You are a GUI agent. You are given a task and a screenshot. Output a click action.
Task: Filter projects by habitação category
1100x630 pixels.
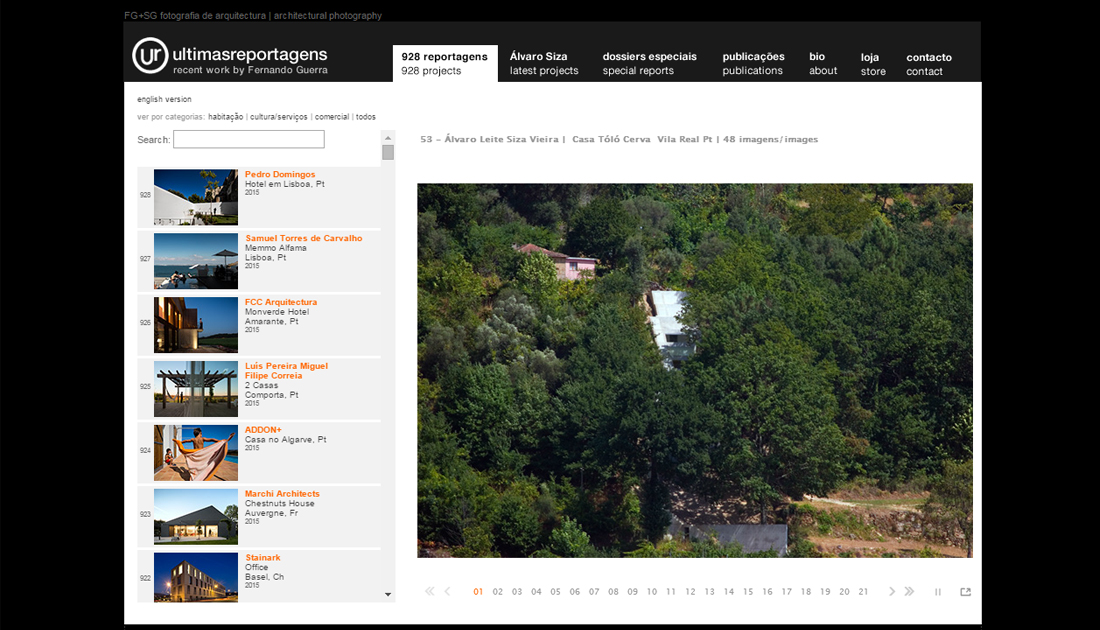[225, 117]
